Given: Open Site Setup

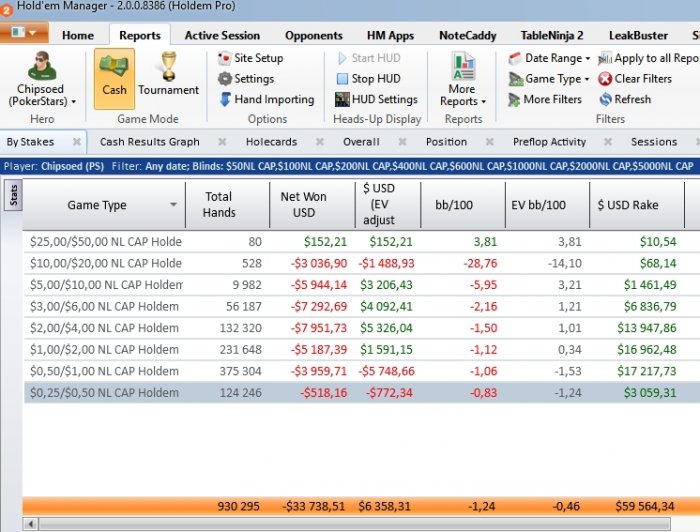Looking at the screenshot, I should click(250, 58).
